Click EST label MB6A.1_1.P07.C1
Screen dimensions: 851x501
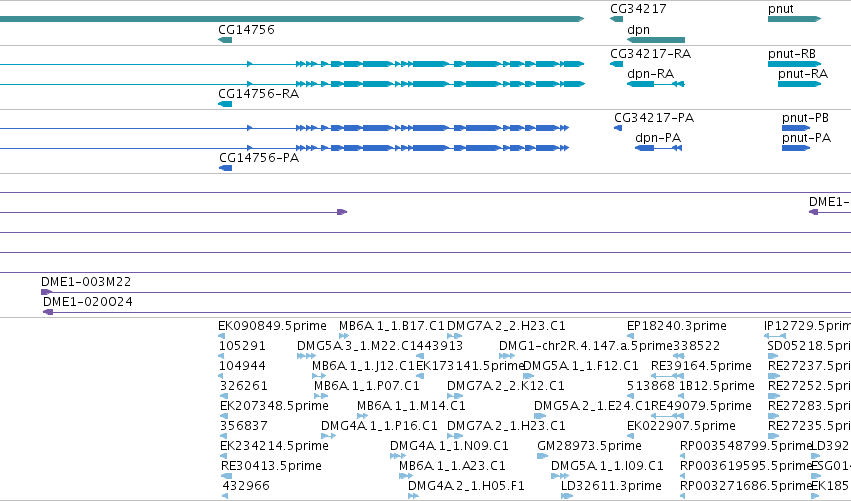click(366, 386)
